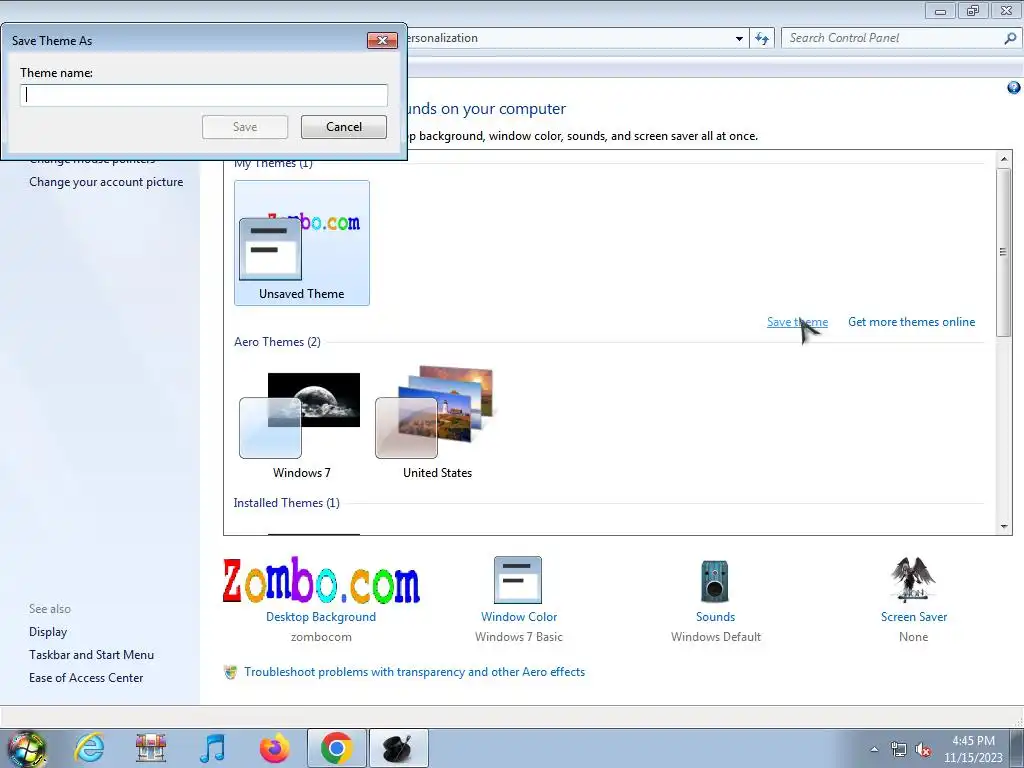The height and width of the screenshot is (768, 1024).
Task: Open Troubleshoot problems with transparency link
Action: [x=414, y=672]
